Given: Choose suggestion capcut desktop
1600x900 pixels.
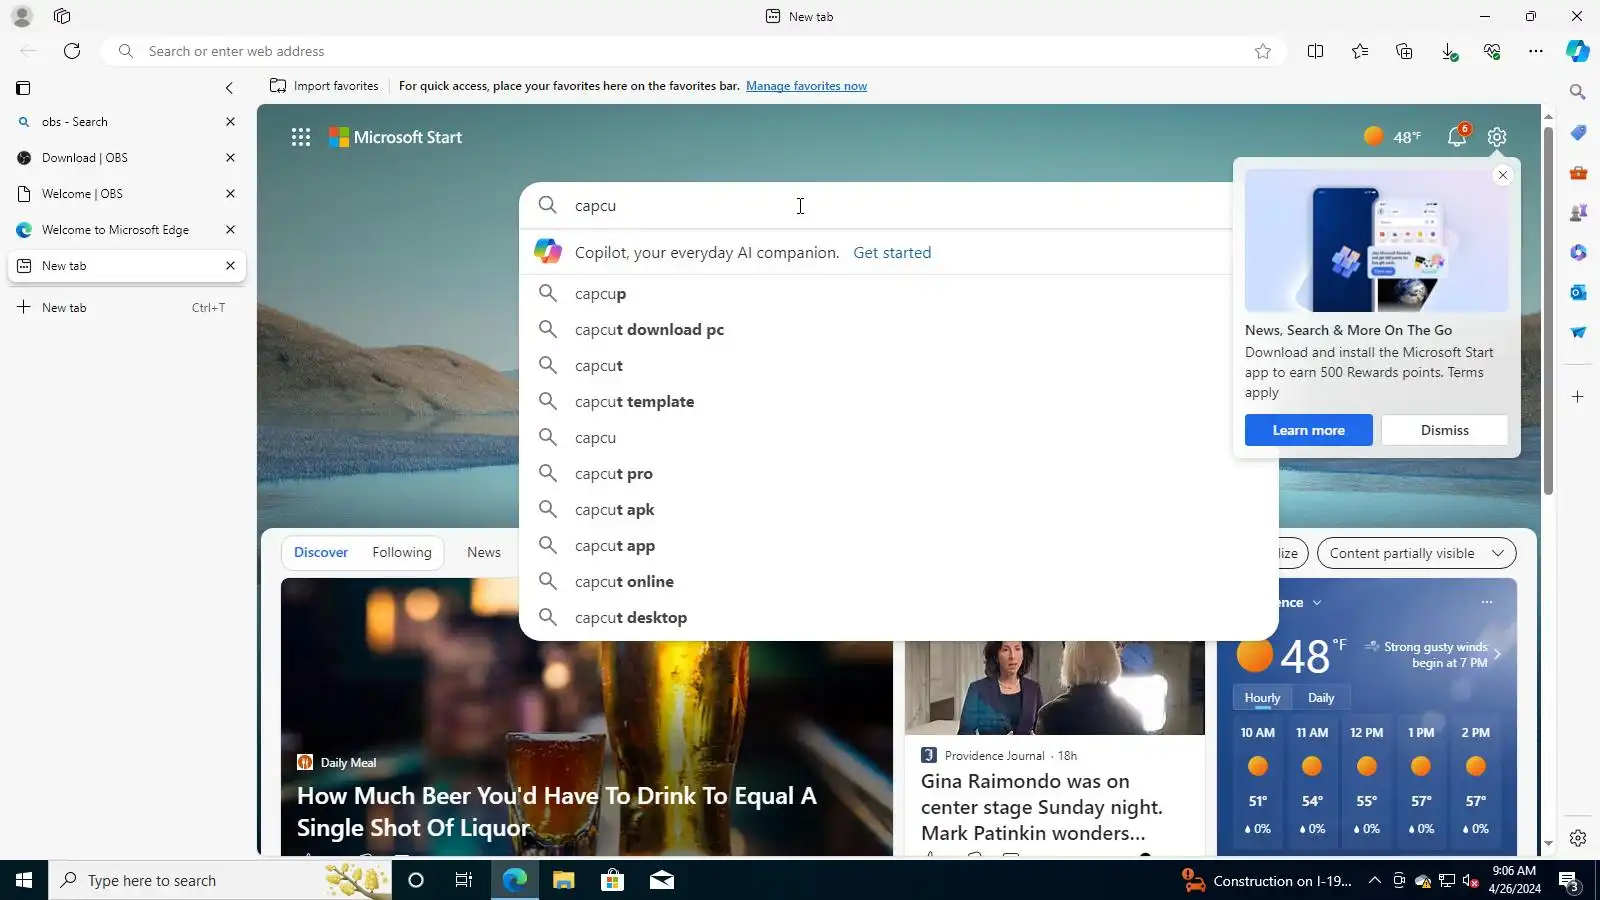Looking at the screenshot, I should (899, 618).
